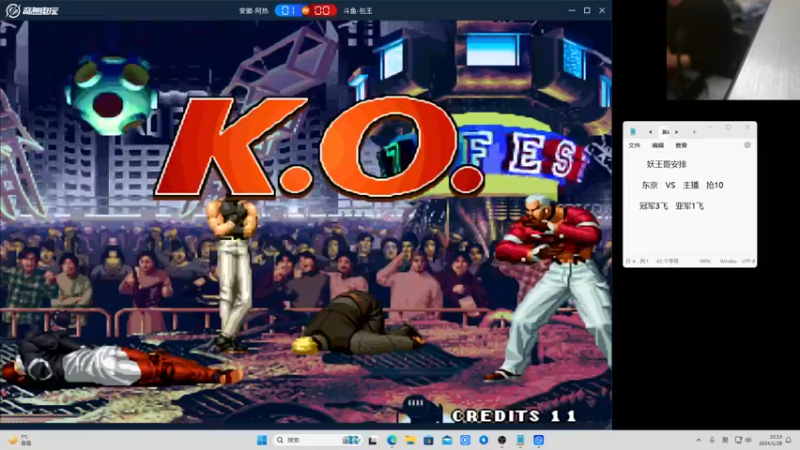Open Microsoft Store from the taskbar
800x450 pixels.
(429, 440)
